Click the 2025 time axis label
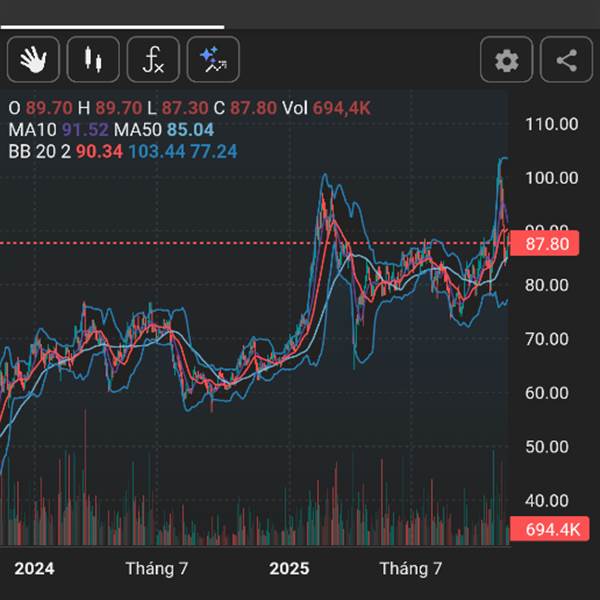 (x=289, y=569)
